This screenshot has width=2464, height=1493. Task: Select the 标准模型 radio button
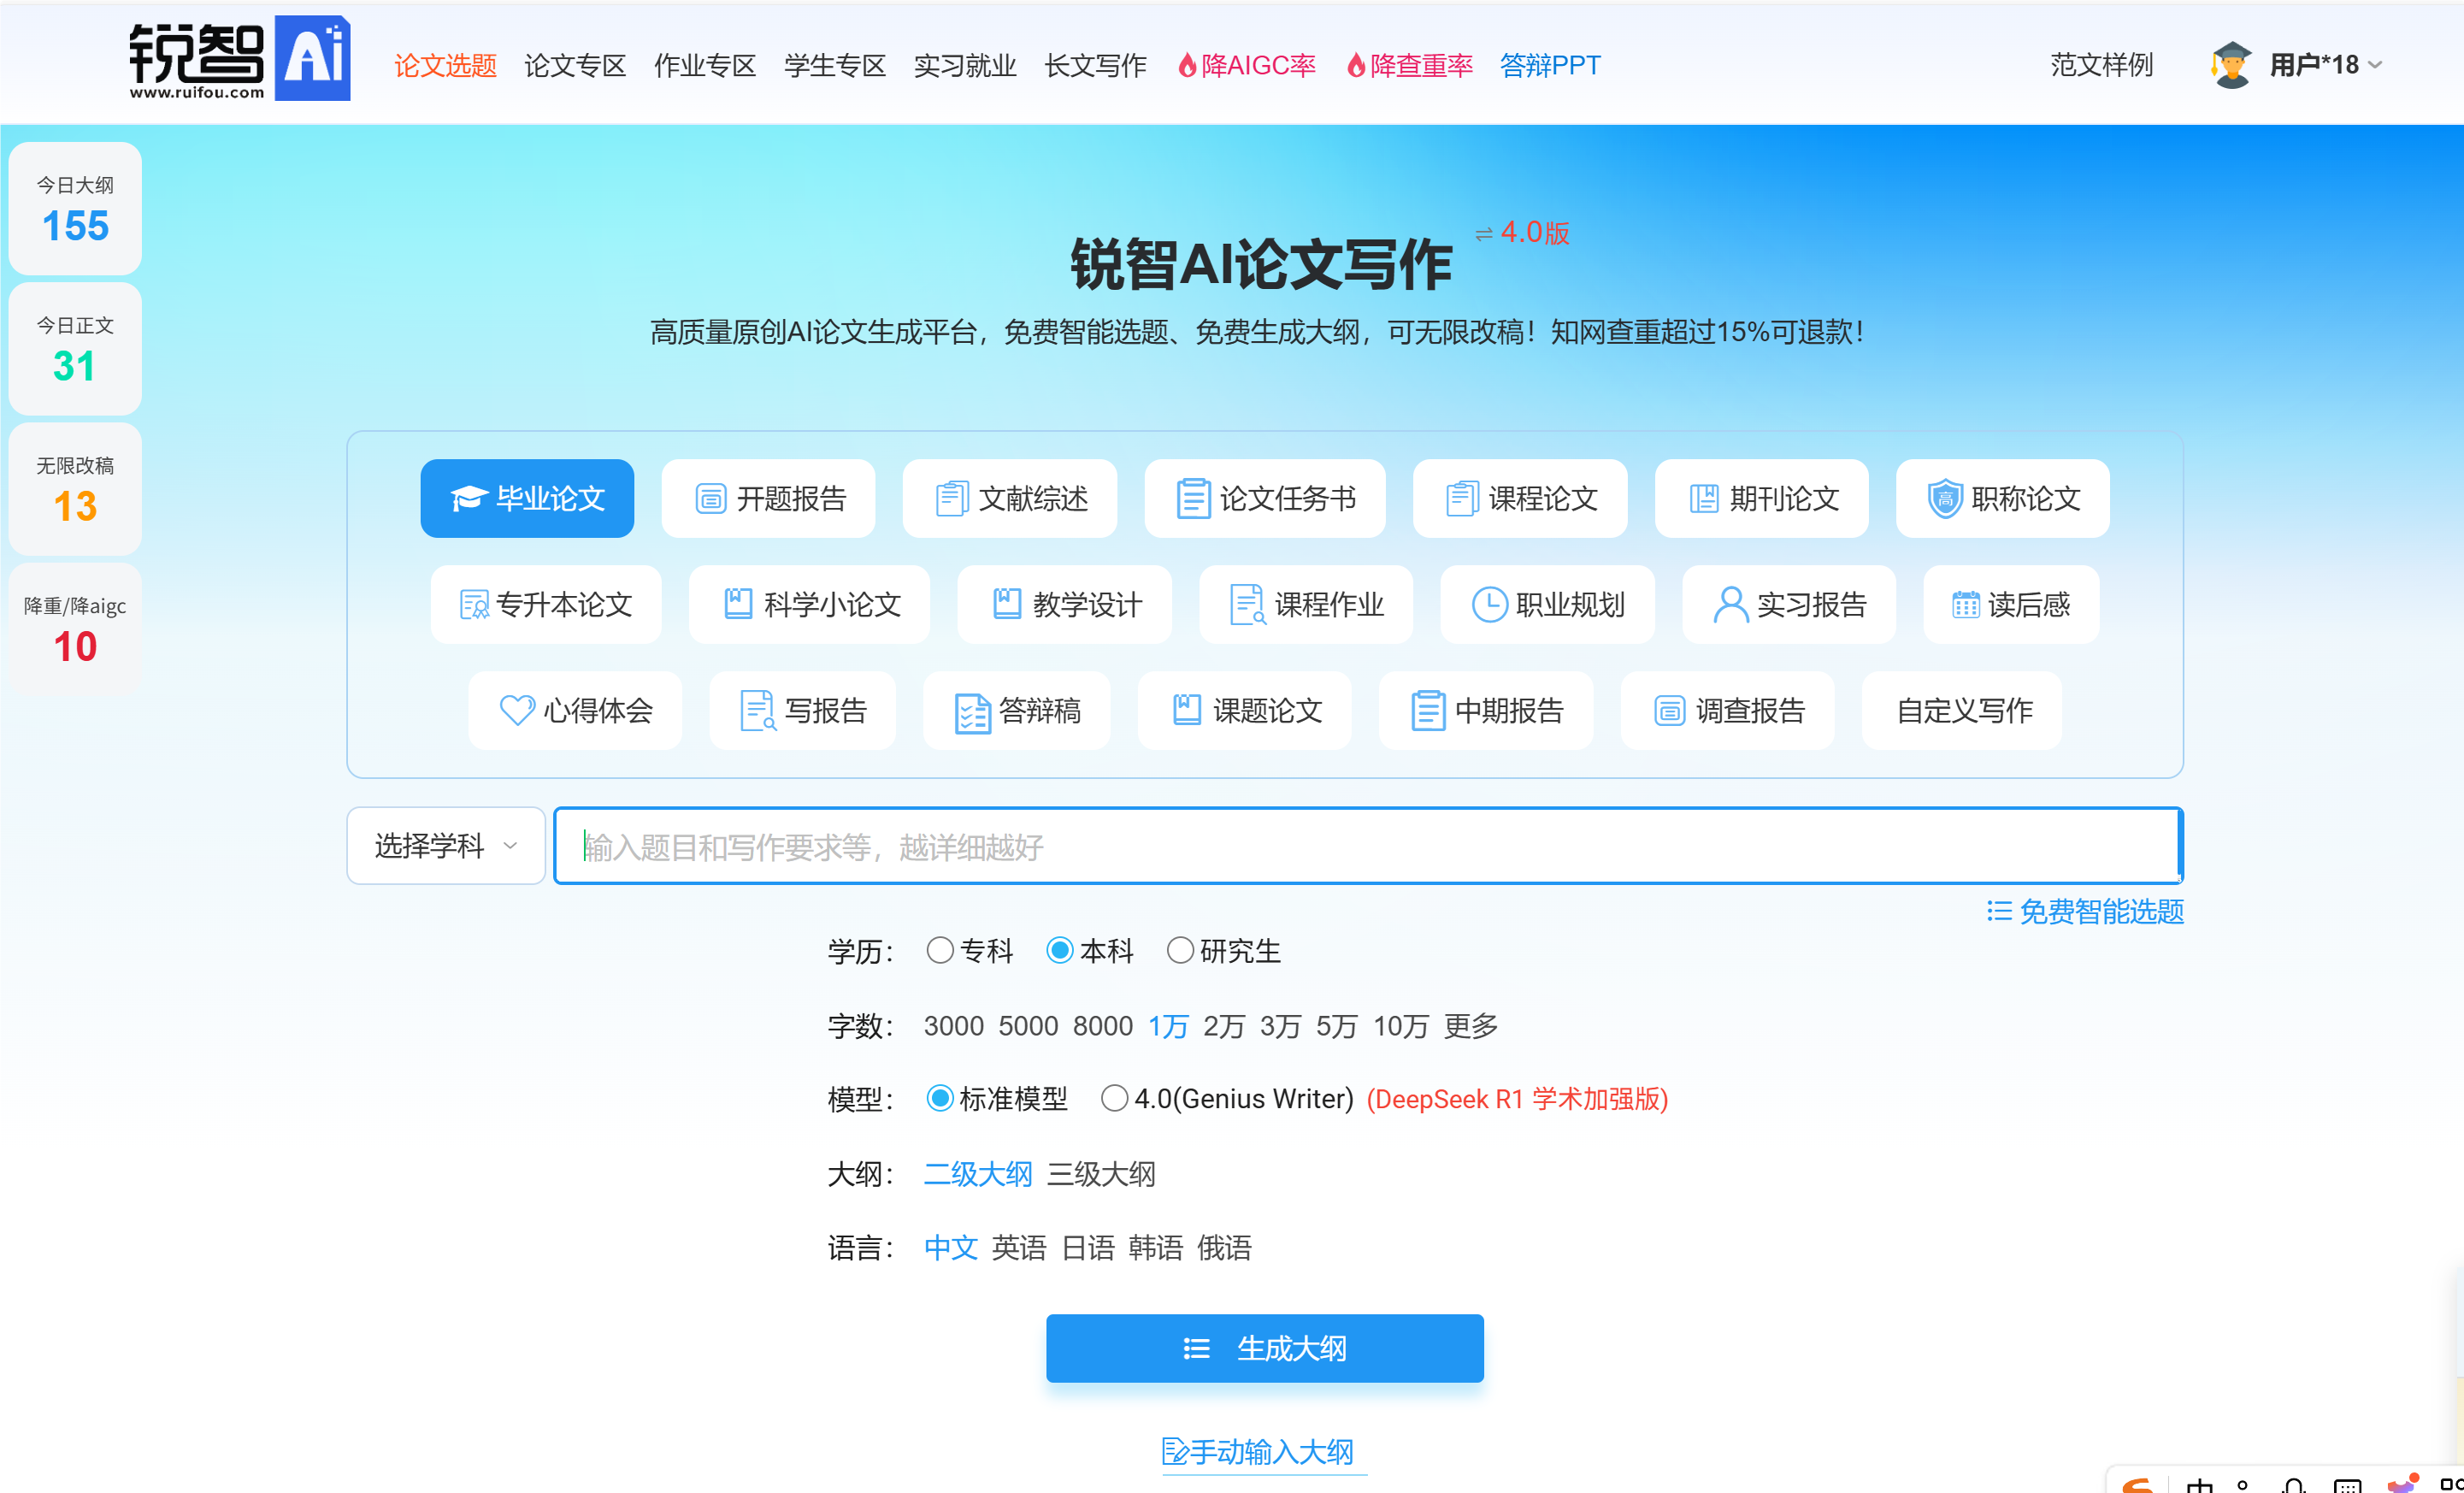[x=939, y=1099]
